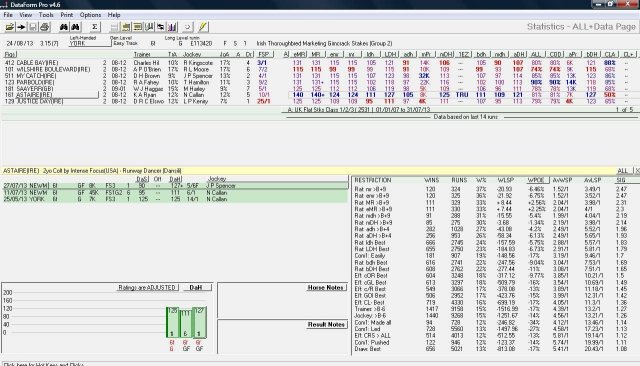The height and width of the screenshot is (366, 640).
Task: Click the TEZ column header
Action: (464, 54)
